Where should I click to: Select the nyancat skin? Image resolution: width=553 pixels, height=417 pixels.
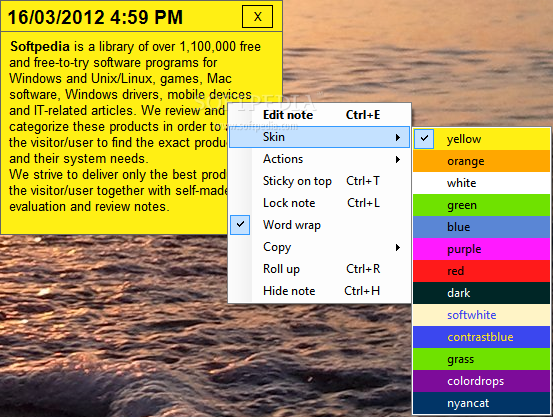(x=481, y=403)
